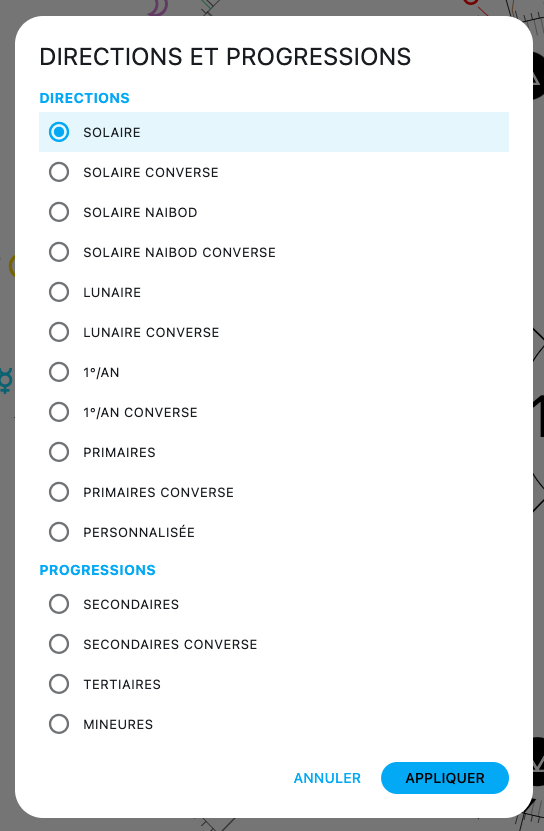The image size is (544, 831).
Task: Select Primaires direction radio button
Action: 274,452
